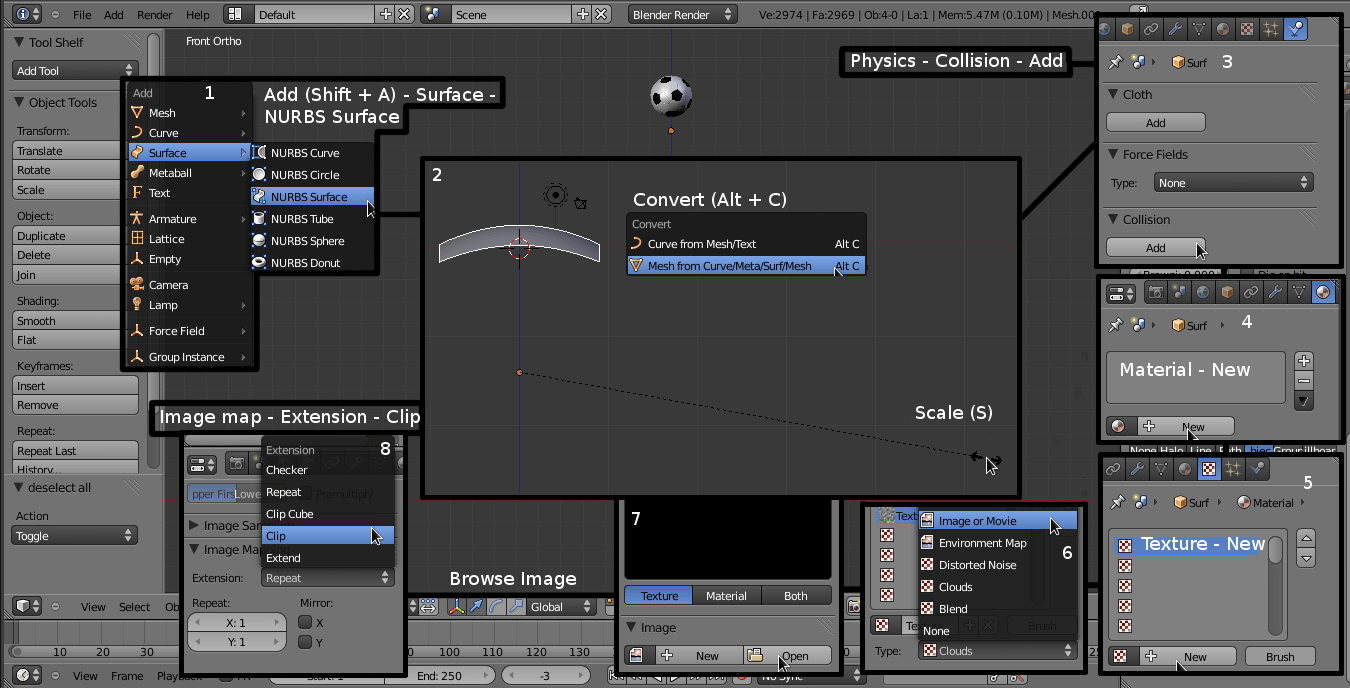Select the highlighted Texture tab above Surf Material breadcrumb

click(1209, 468)
